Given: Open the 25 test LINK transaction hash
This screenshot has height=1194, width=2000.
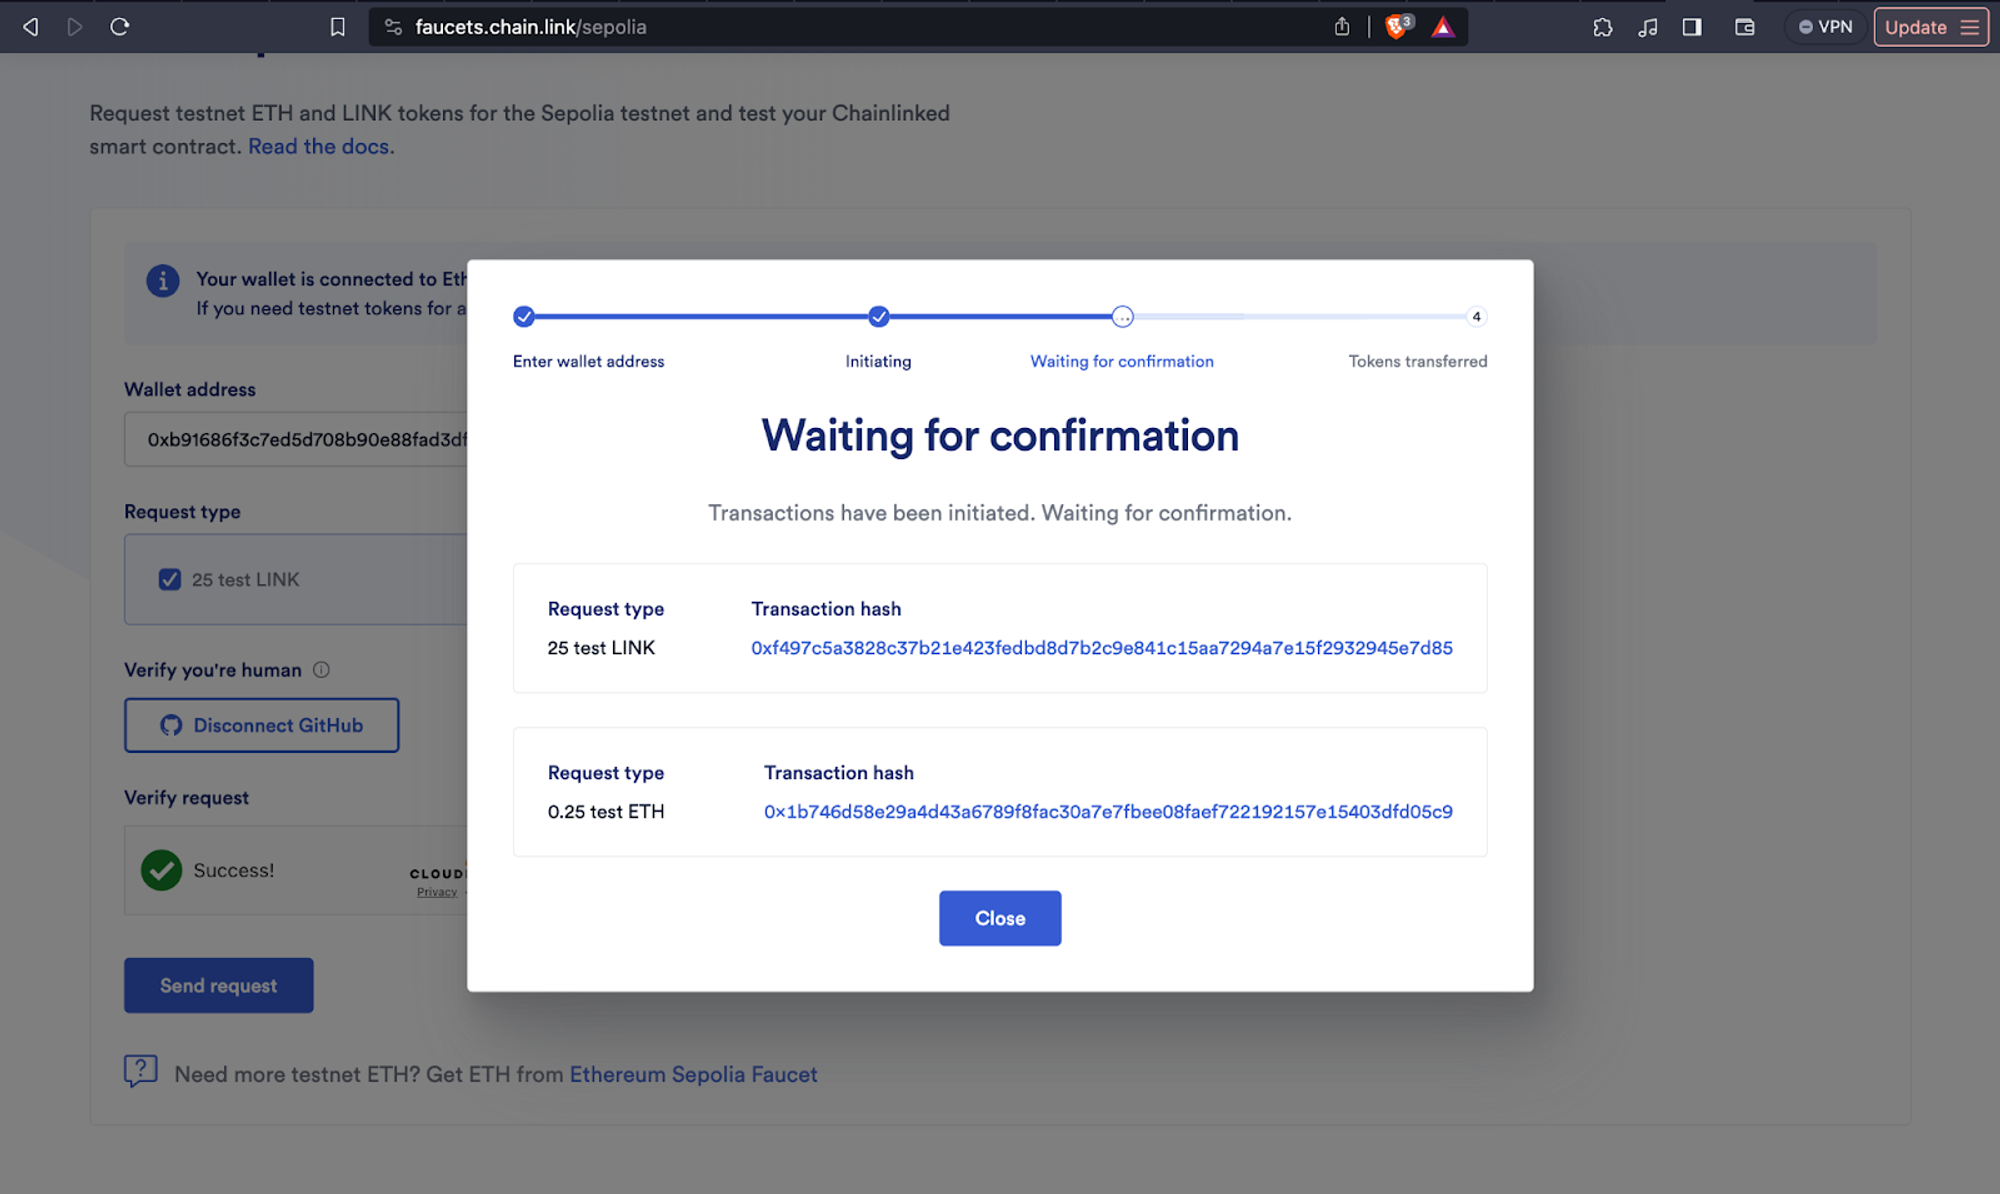Looking at the screenshot, I should tap(1101, 648).
